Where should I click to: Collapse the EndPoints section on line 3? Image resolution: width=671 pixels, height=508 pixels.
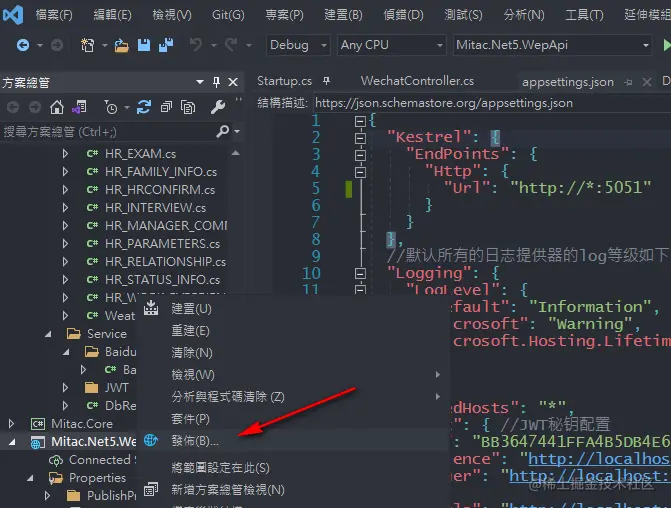[360, 155]
